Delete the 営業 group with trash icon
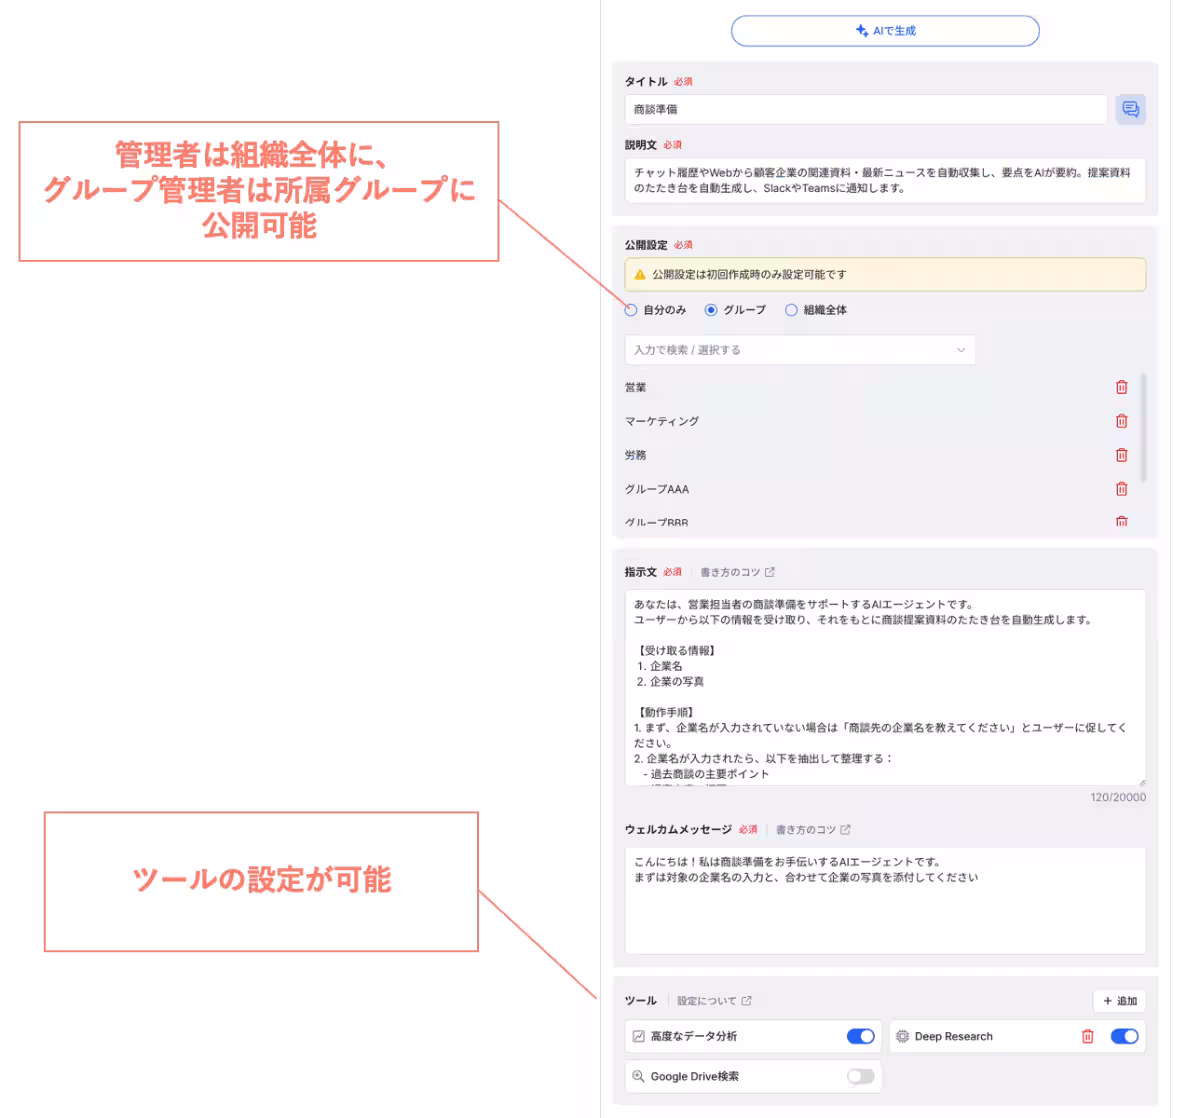Screen dimensions: 1200x1118 1122,387
